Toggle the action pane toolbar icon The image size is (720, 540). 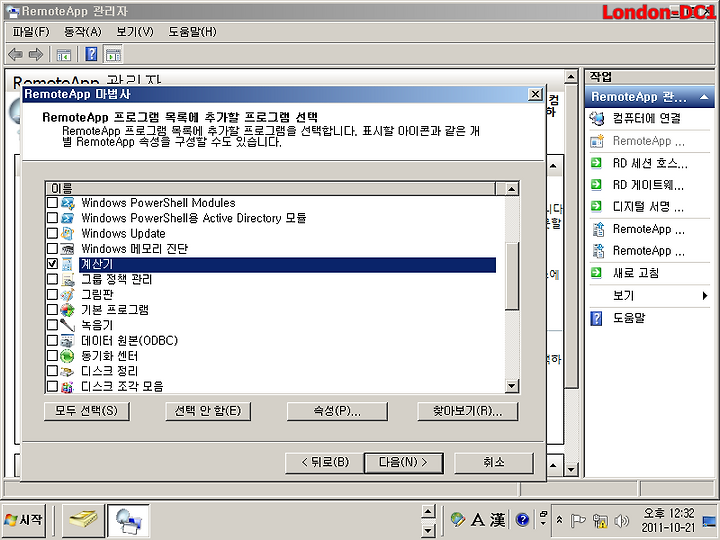click(113, 55)
